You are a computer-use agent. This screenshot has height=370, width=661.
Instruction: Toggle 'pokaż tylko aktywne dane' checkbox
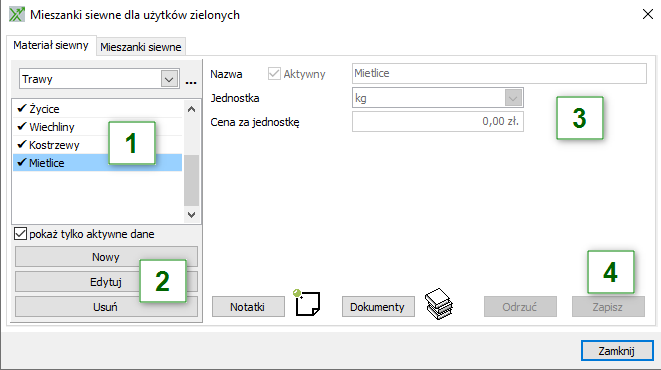tap(20, 233)
